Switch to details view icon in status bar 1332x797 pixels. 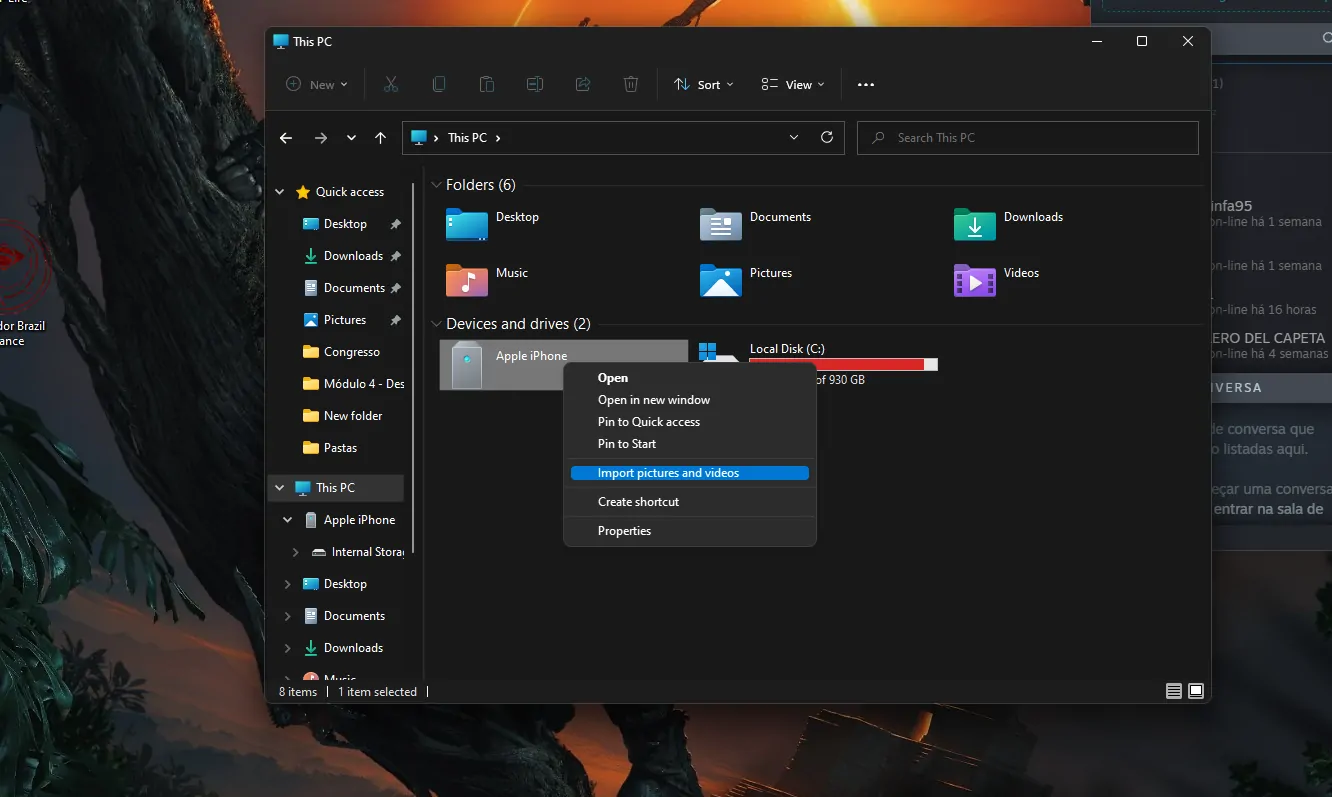1174,691
